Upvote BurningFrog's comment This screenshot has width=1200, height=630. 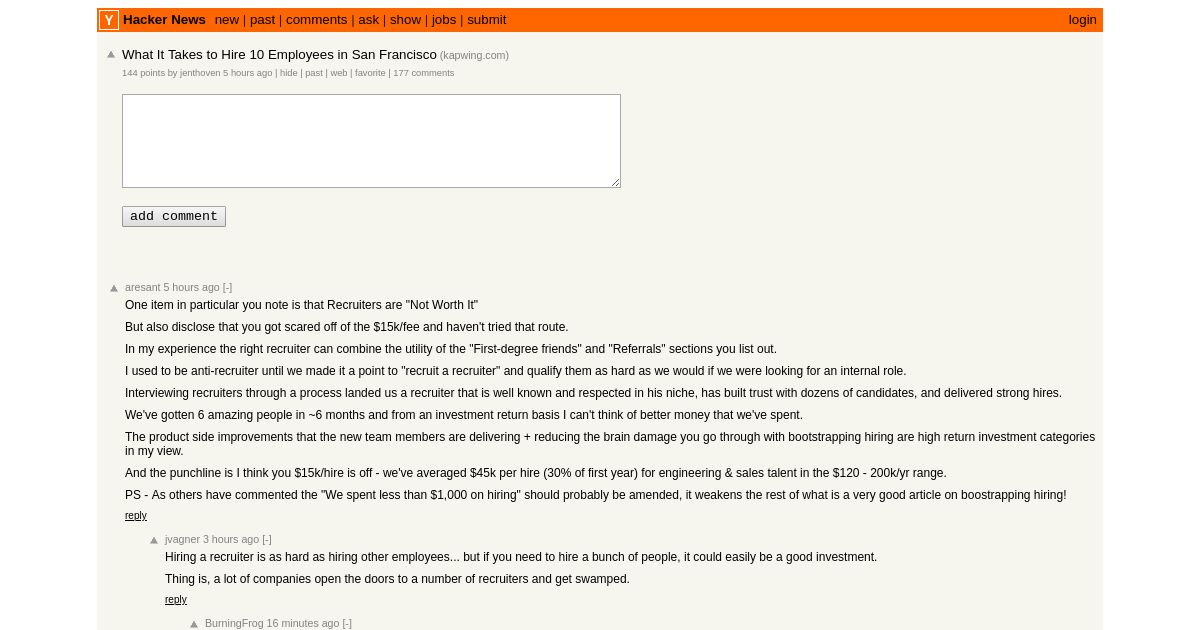194,624
